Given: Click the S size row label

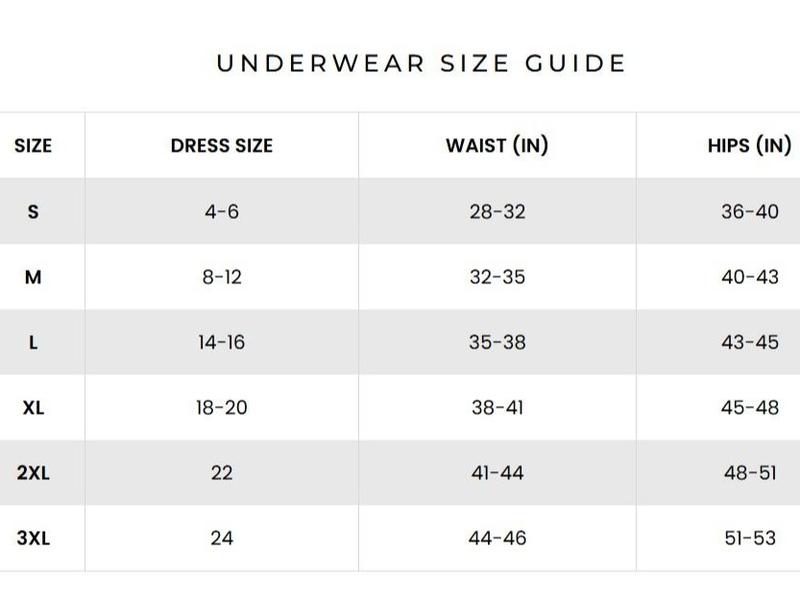Looking at the screenshot, I should 33,212.
